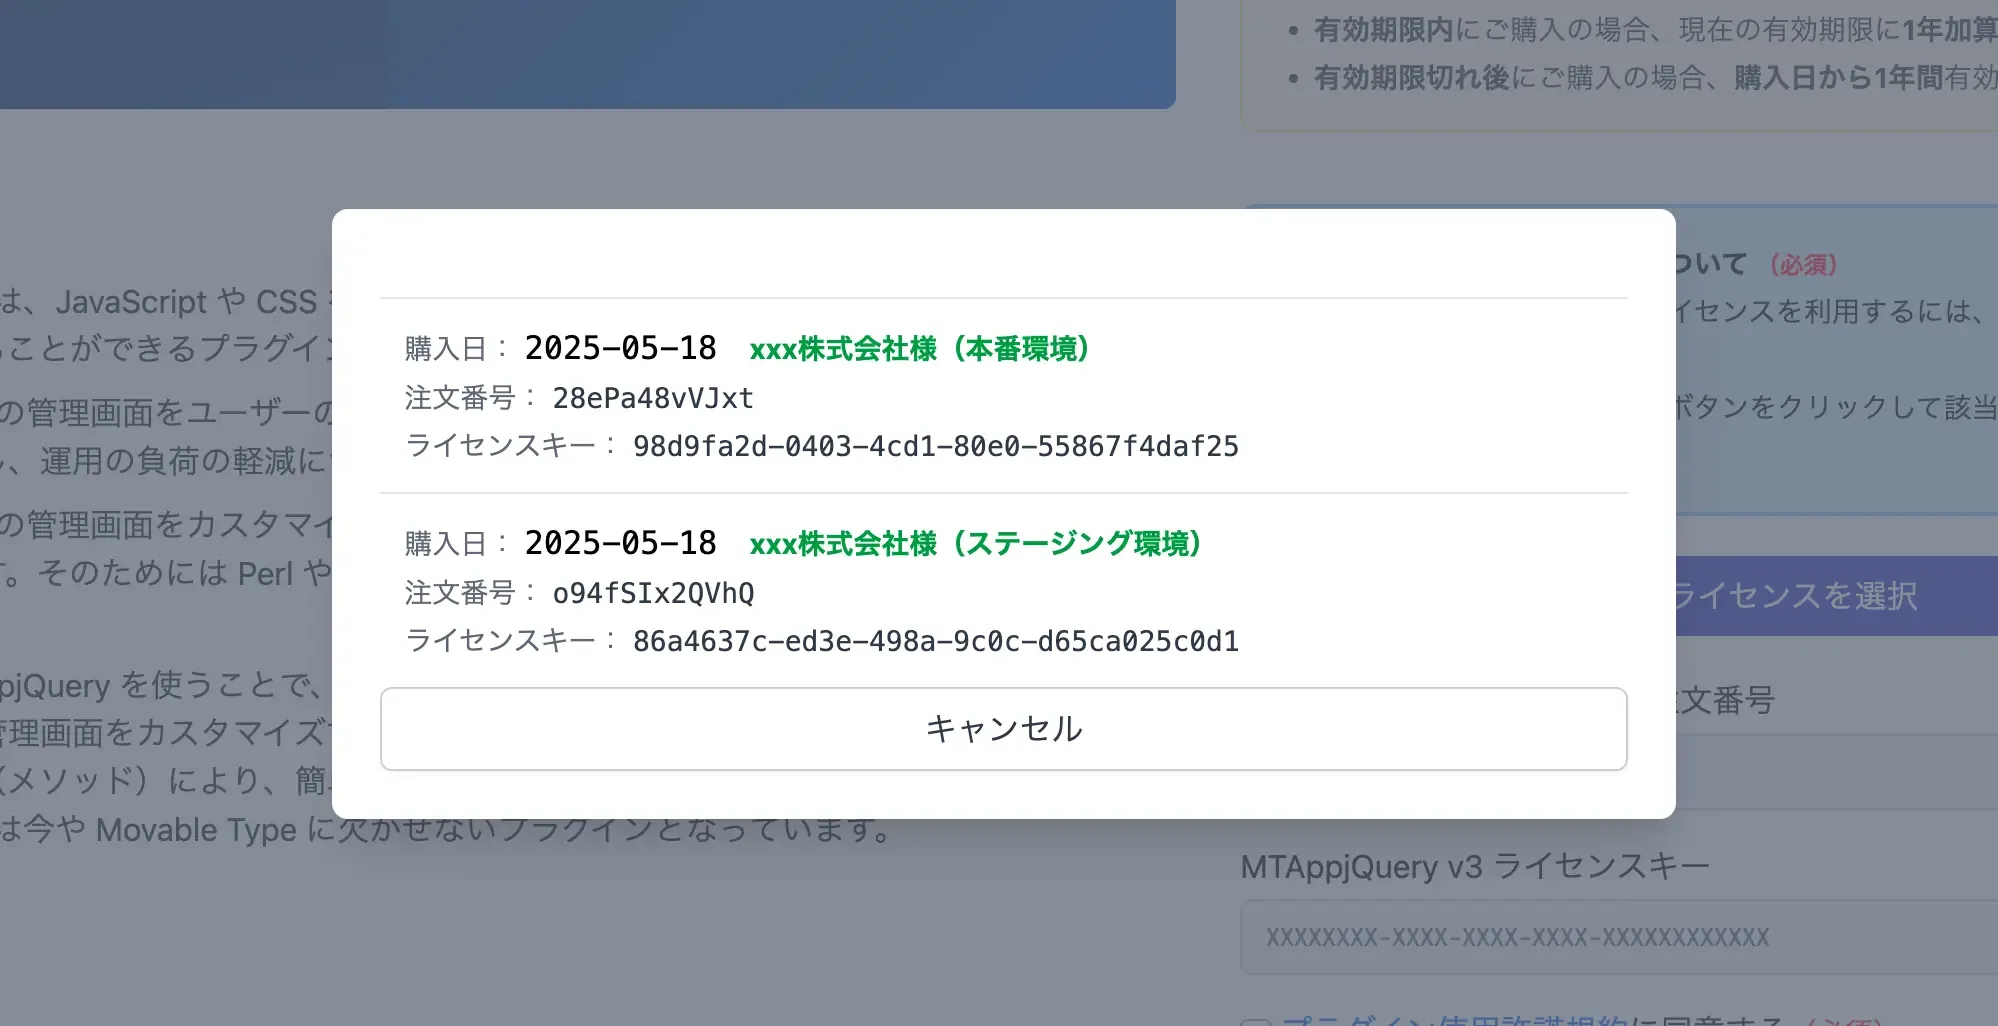Click the staging entry's 2025-05-18 purchase date
This screenshot has width=1998, height=1026.
click(620, 543)
